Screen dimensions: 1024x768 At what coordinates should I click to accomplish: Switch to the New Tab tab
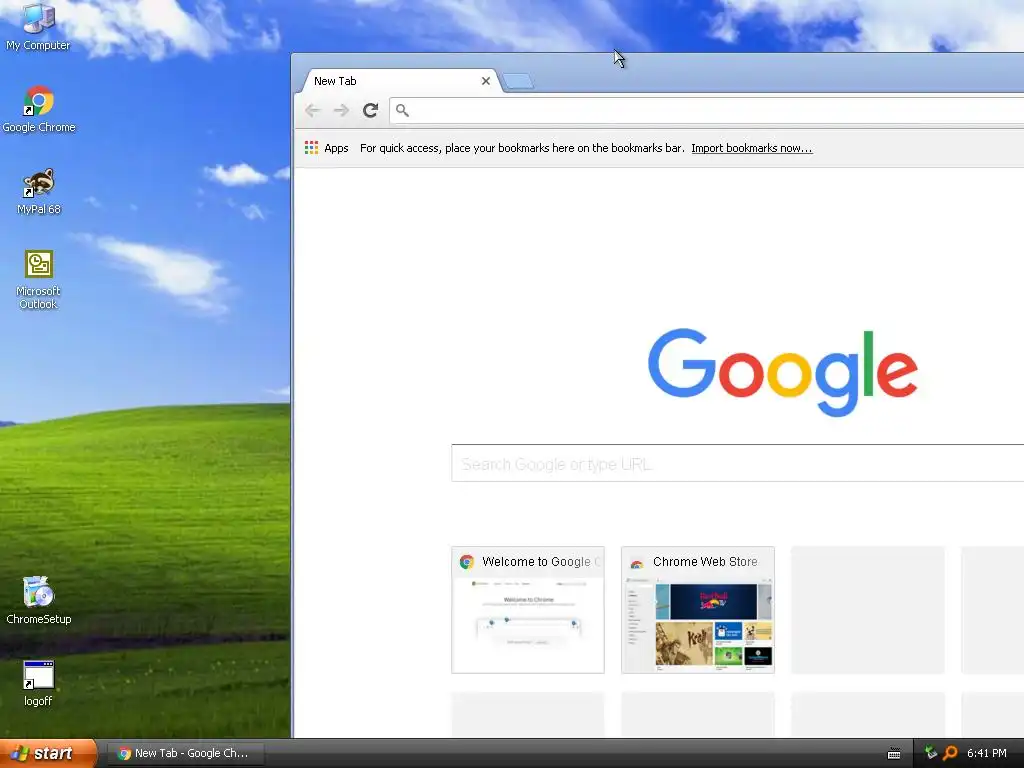pyautogui.click(x=400, y=81)
